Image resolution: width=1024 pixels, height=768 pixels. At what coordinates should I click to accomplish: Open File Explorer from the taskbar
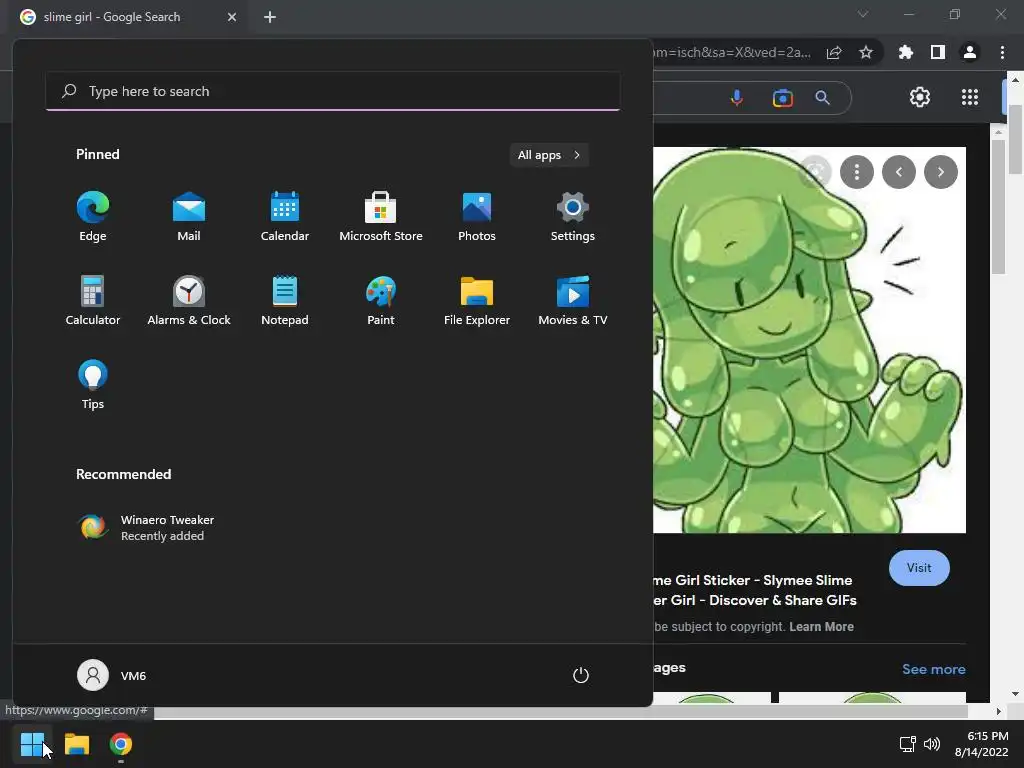[x=77, y=744]
